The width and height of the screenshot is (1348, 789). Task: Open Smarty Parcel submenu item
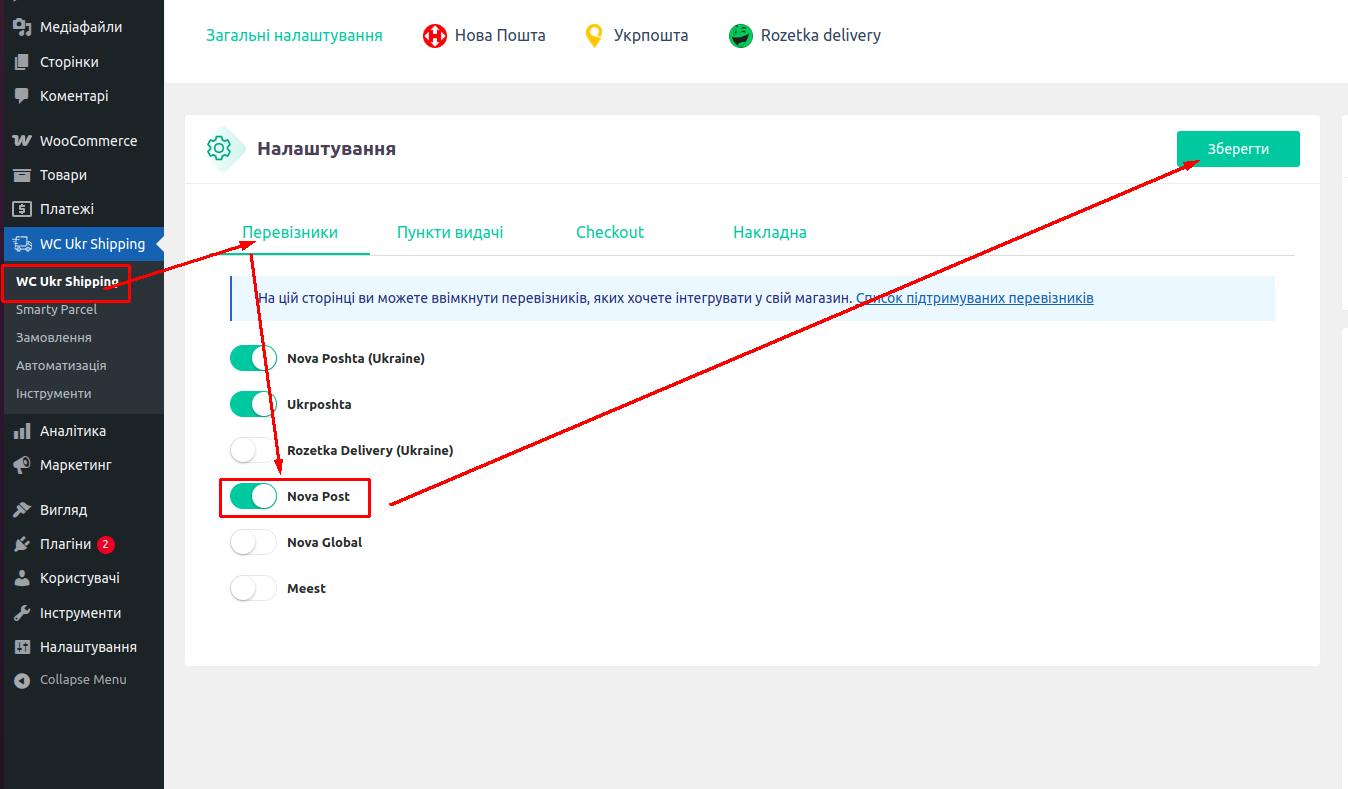click(56, 310)
